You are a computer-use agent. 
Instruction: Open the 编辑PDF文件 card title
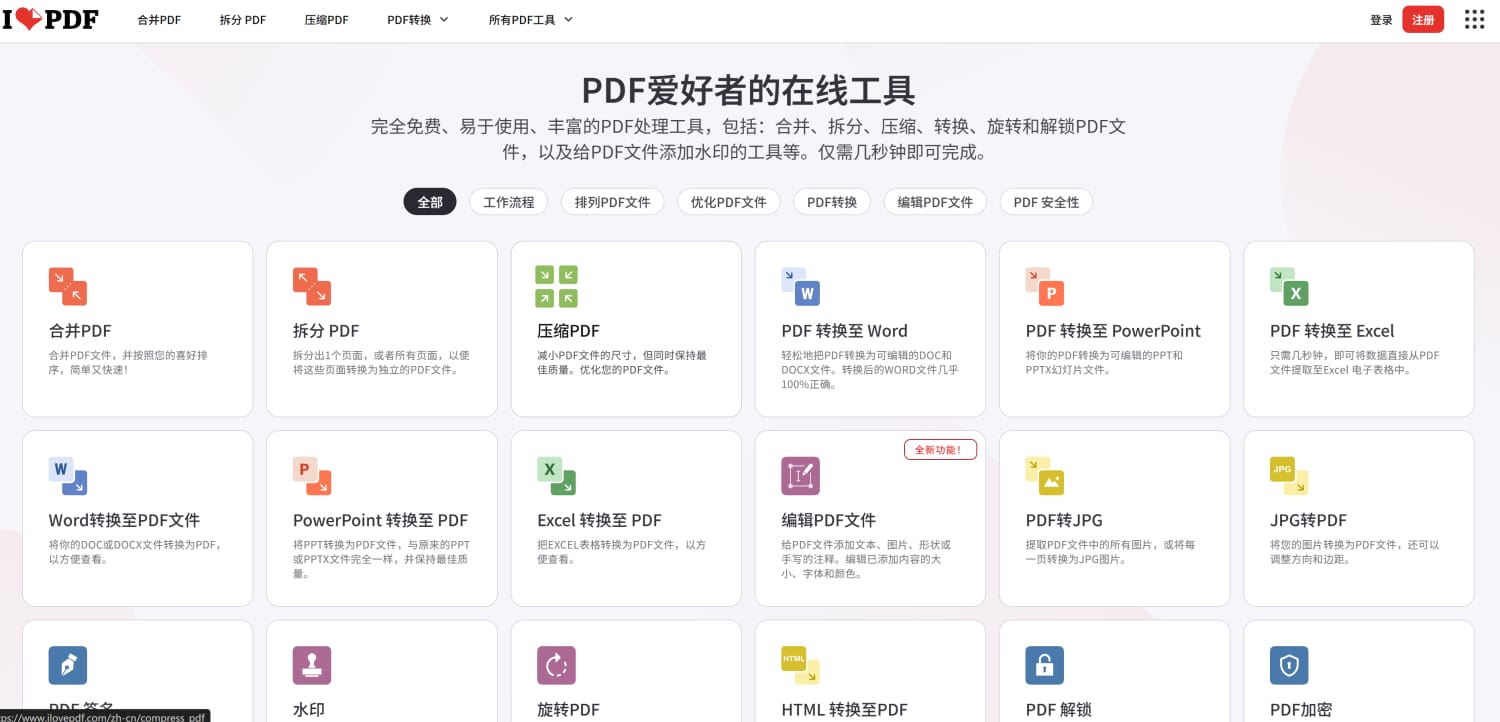click(828, 520)
